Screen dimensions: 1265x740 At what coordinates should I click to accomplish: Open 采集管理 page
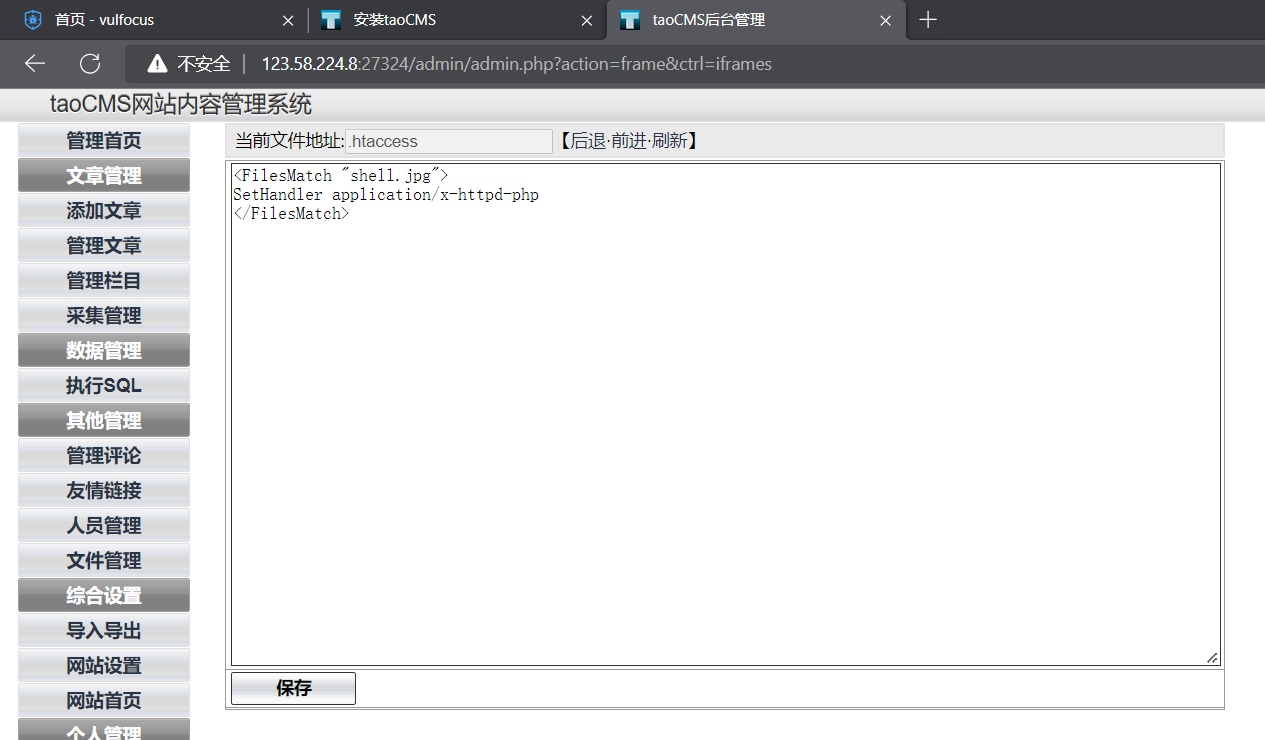click(x=104, y=315)
